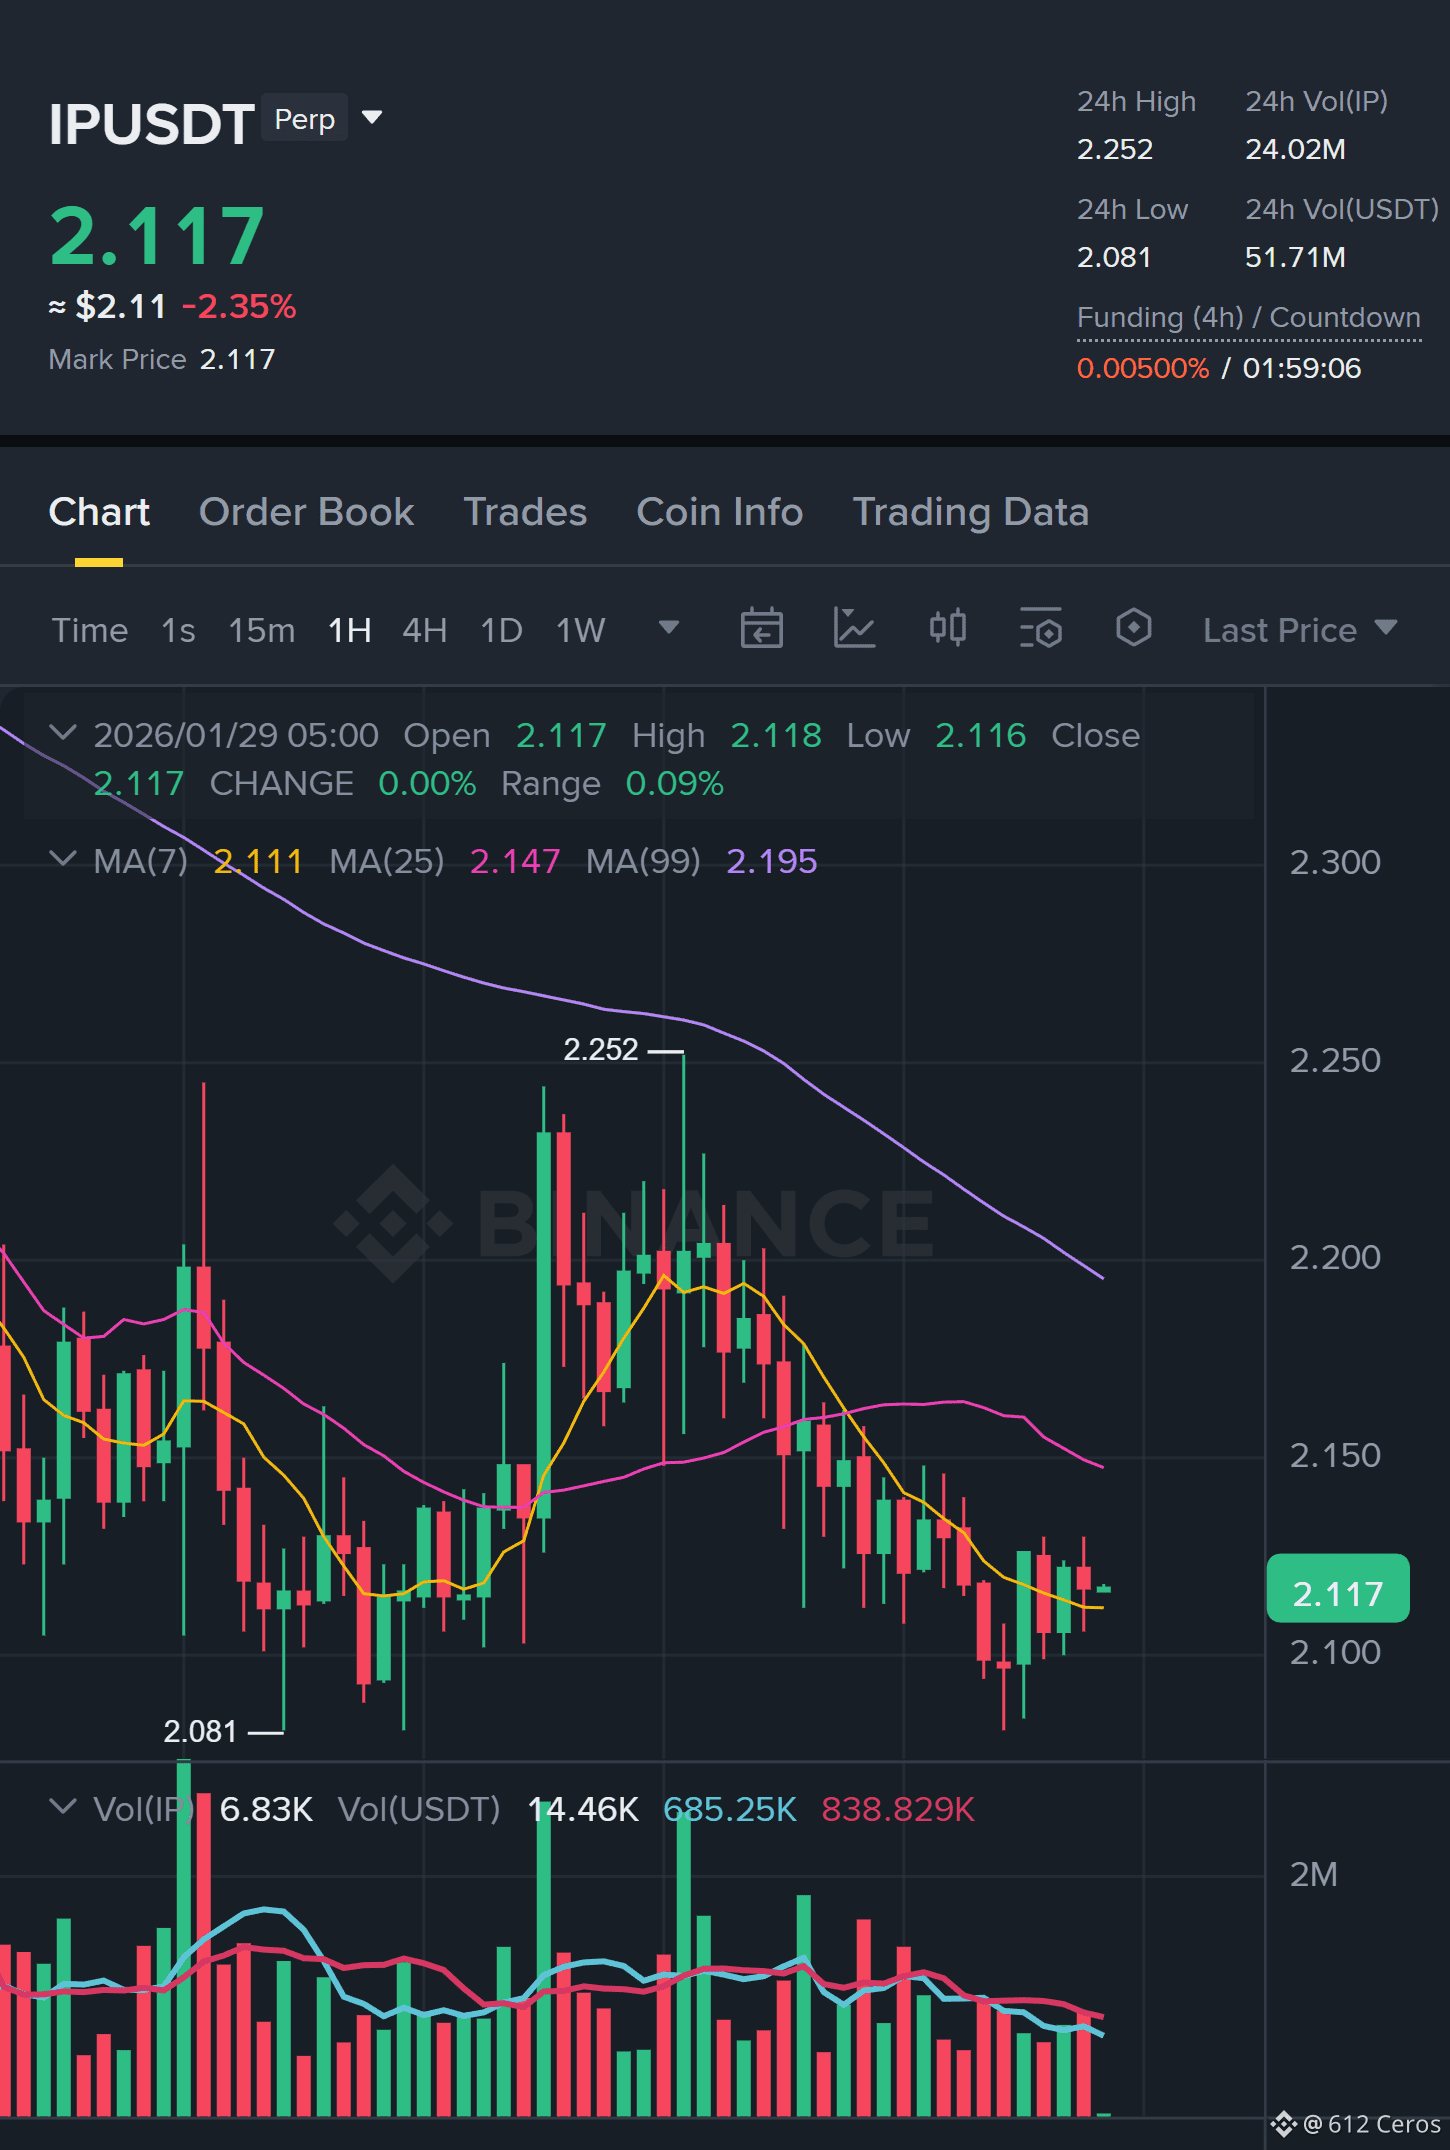Image resolution: width=1450 pixels, height=2150 pixels.
Task: Collapse the MA indicator legend
Action: coord(63,859)
